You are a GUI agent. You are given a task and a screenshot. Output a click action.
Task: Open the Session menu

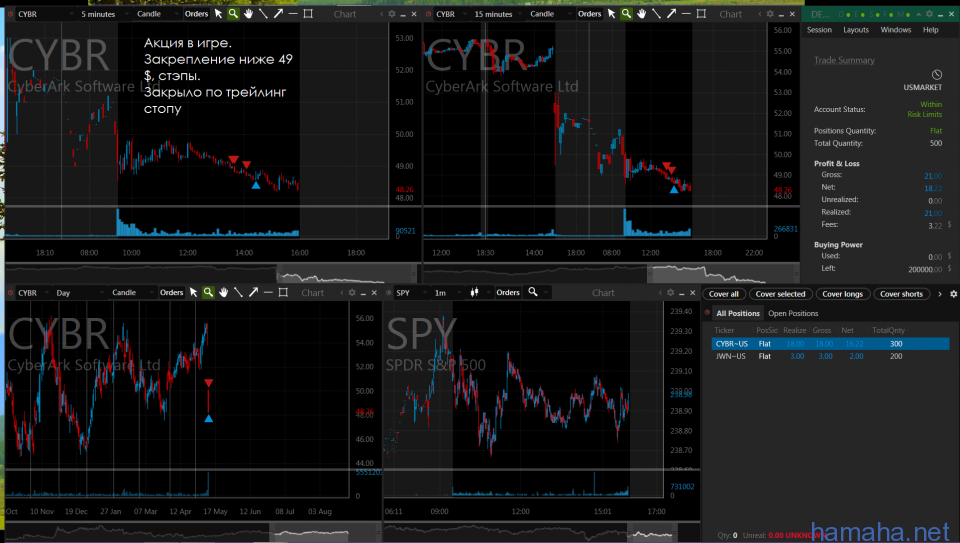(x=819, y=29)
